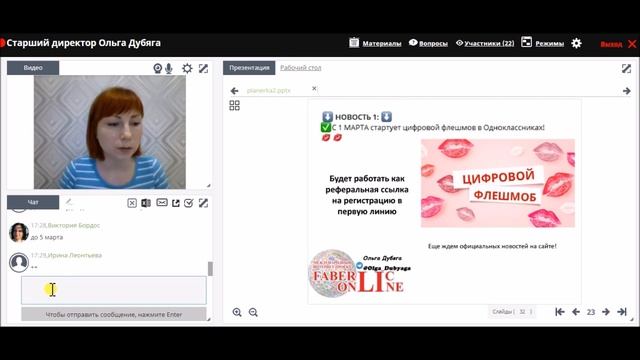This screenshot has width=640, height=360.
Task: Click the current slide number 23
Action: [591, 312]
